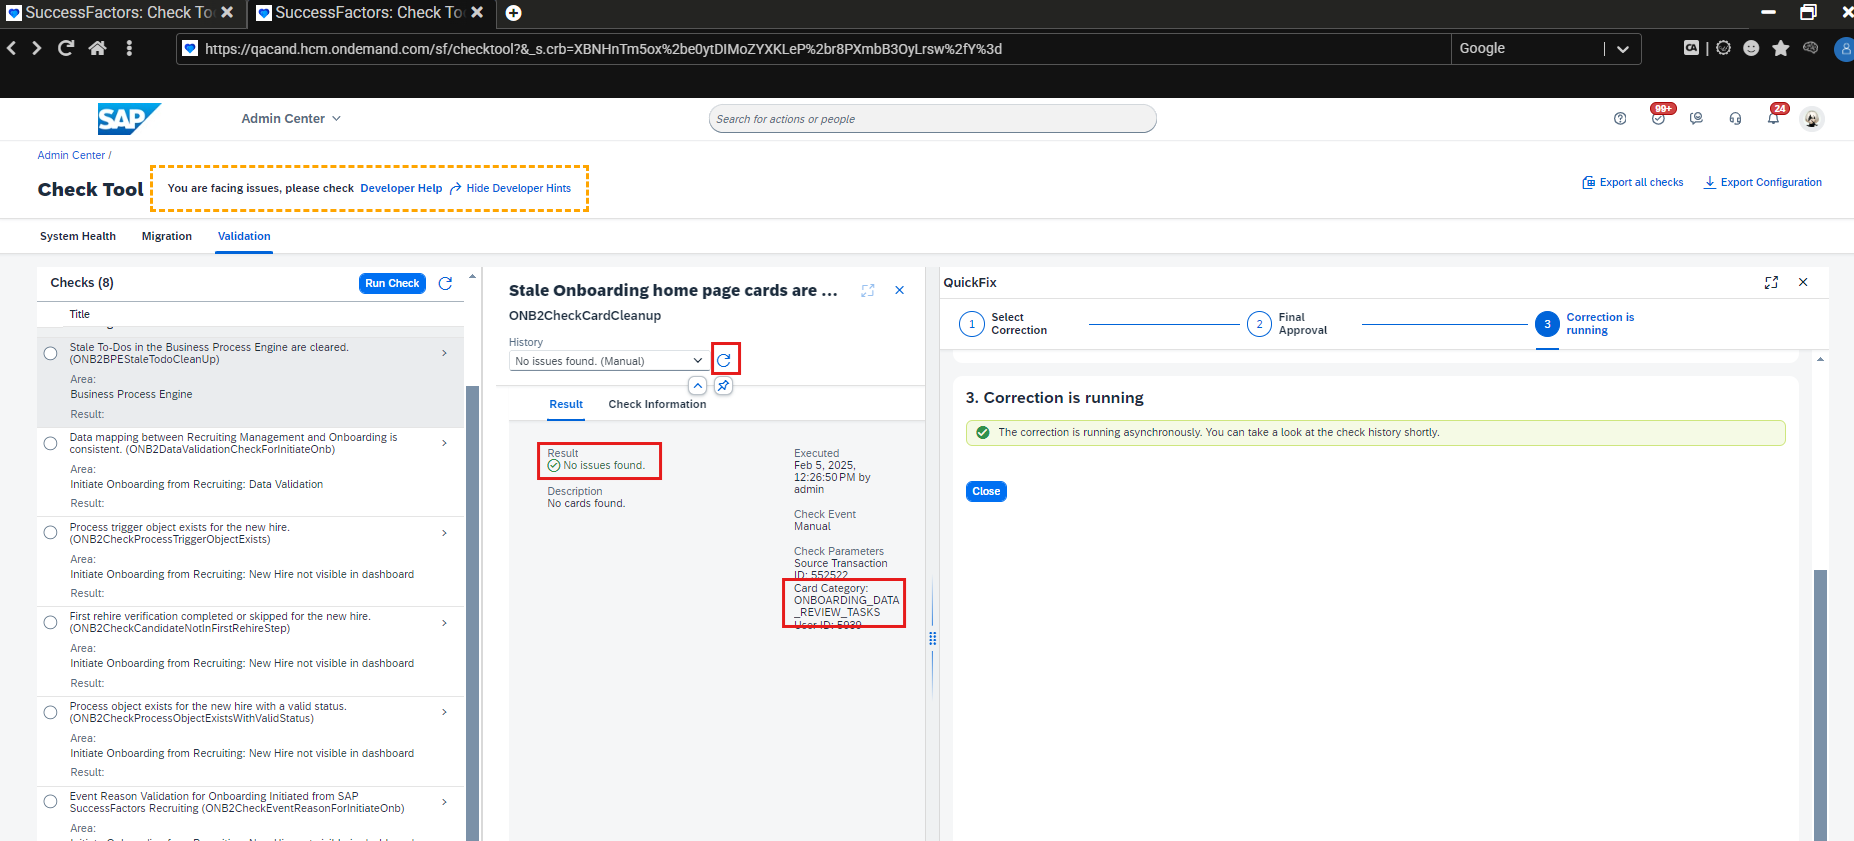The width and height of the screenshot is (1854, 841).
Task: Select Process trigger object check radio button
Action: click(51, 533)
